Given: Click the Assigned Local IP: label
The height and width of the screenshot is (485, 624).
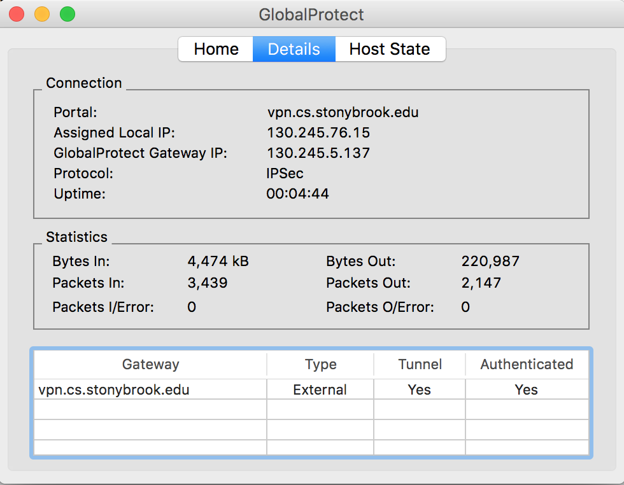Looking at the screenshot, I should (x=114, y=132).
